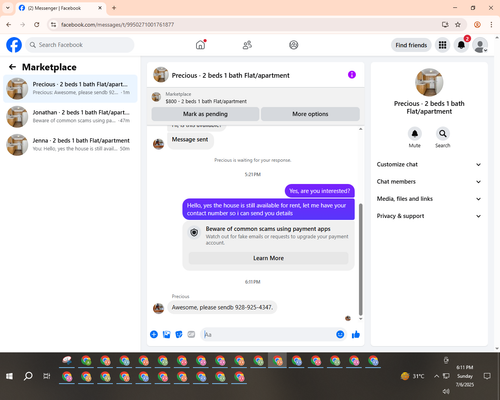
Task: Open the browser tab search dropdown
Action: pyautogui.click(x=8, y=8)
